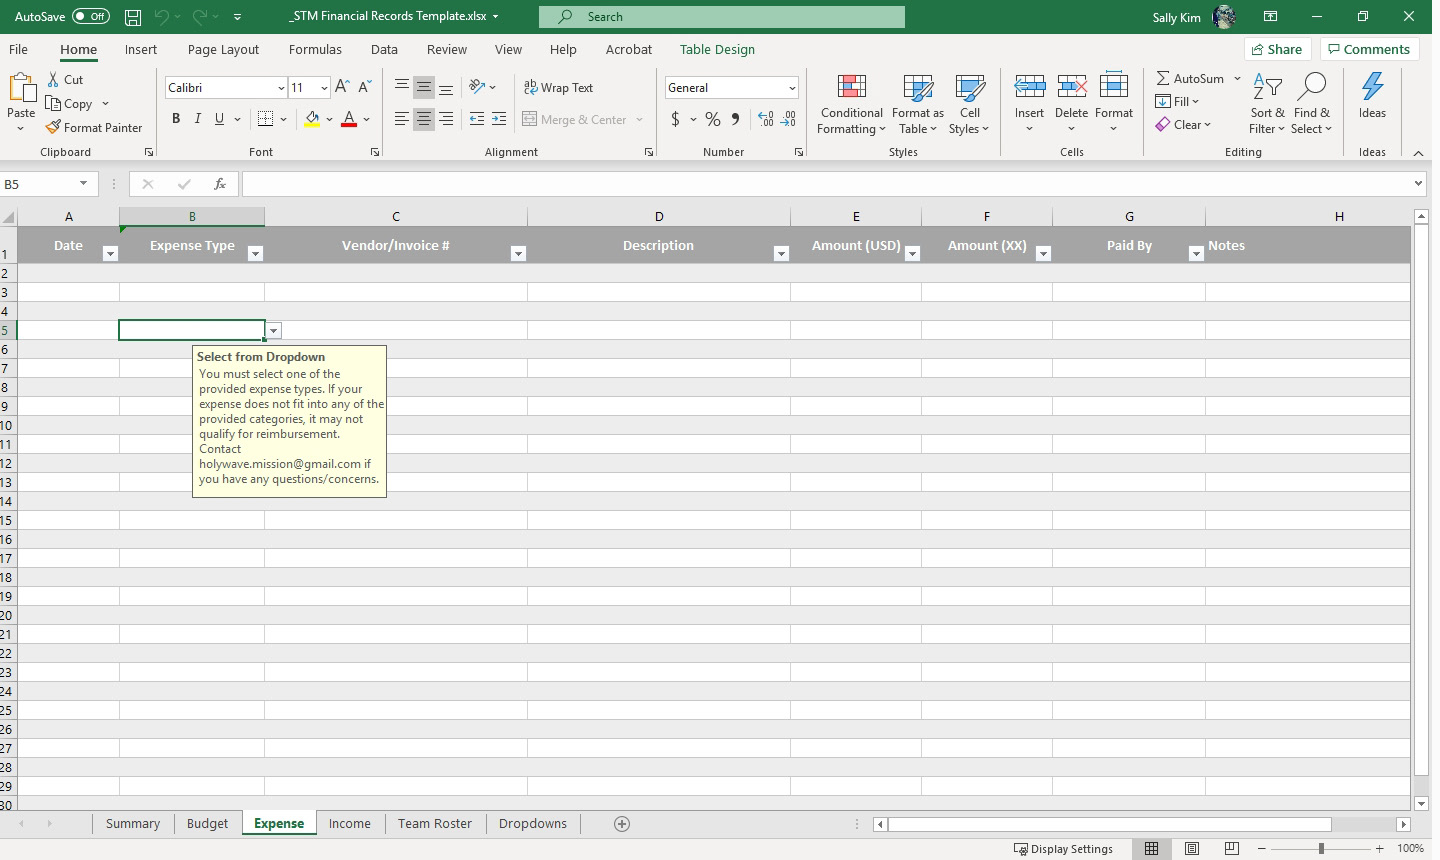Image resolution: width=1440 pixels, height=860 pixels.
Task: Open Expense Type column filter dropdown
Action: tap(255, 254)
